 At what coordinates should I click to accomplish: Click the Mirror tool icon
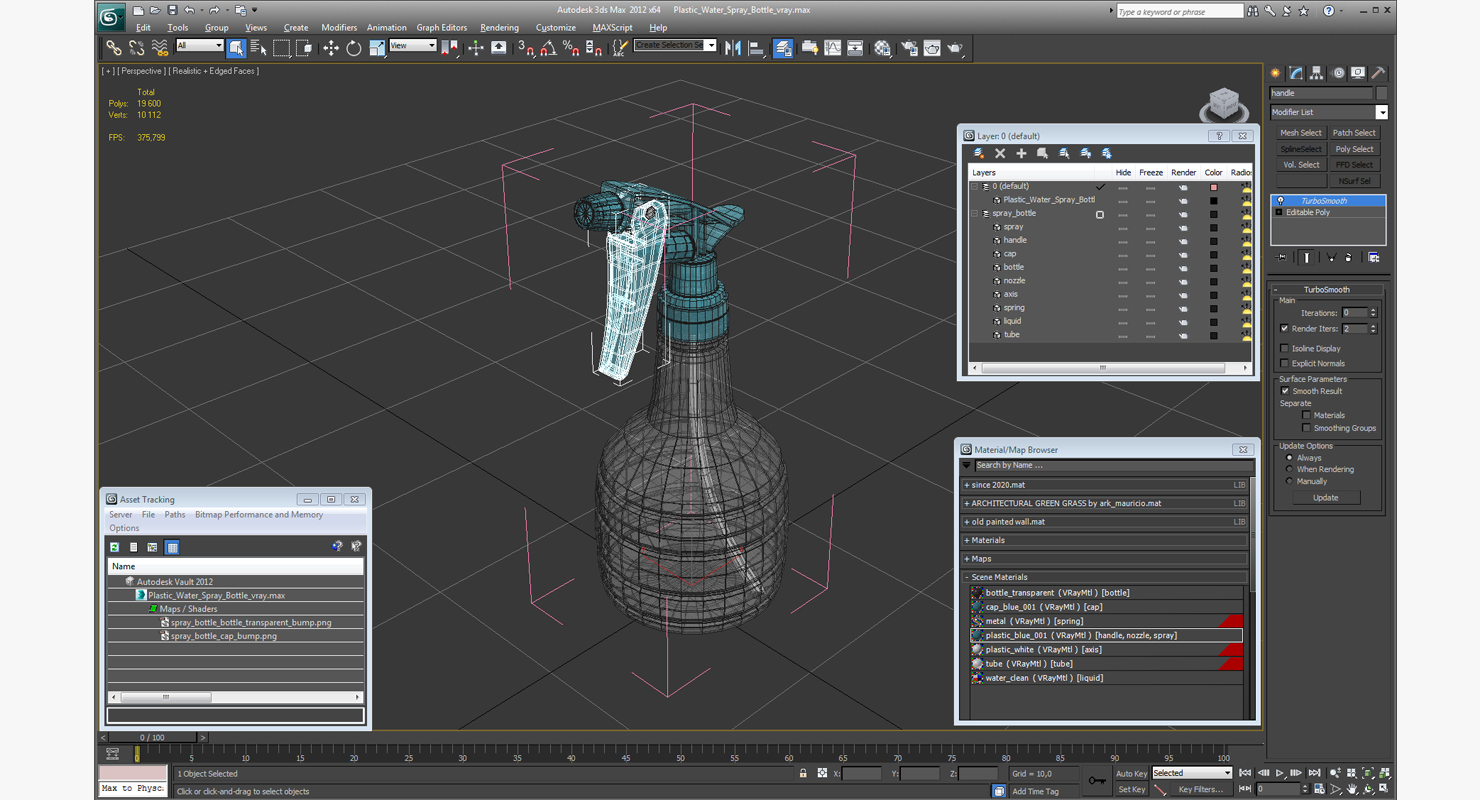(x=734, y=47)
